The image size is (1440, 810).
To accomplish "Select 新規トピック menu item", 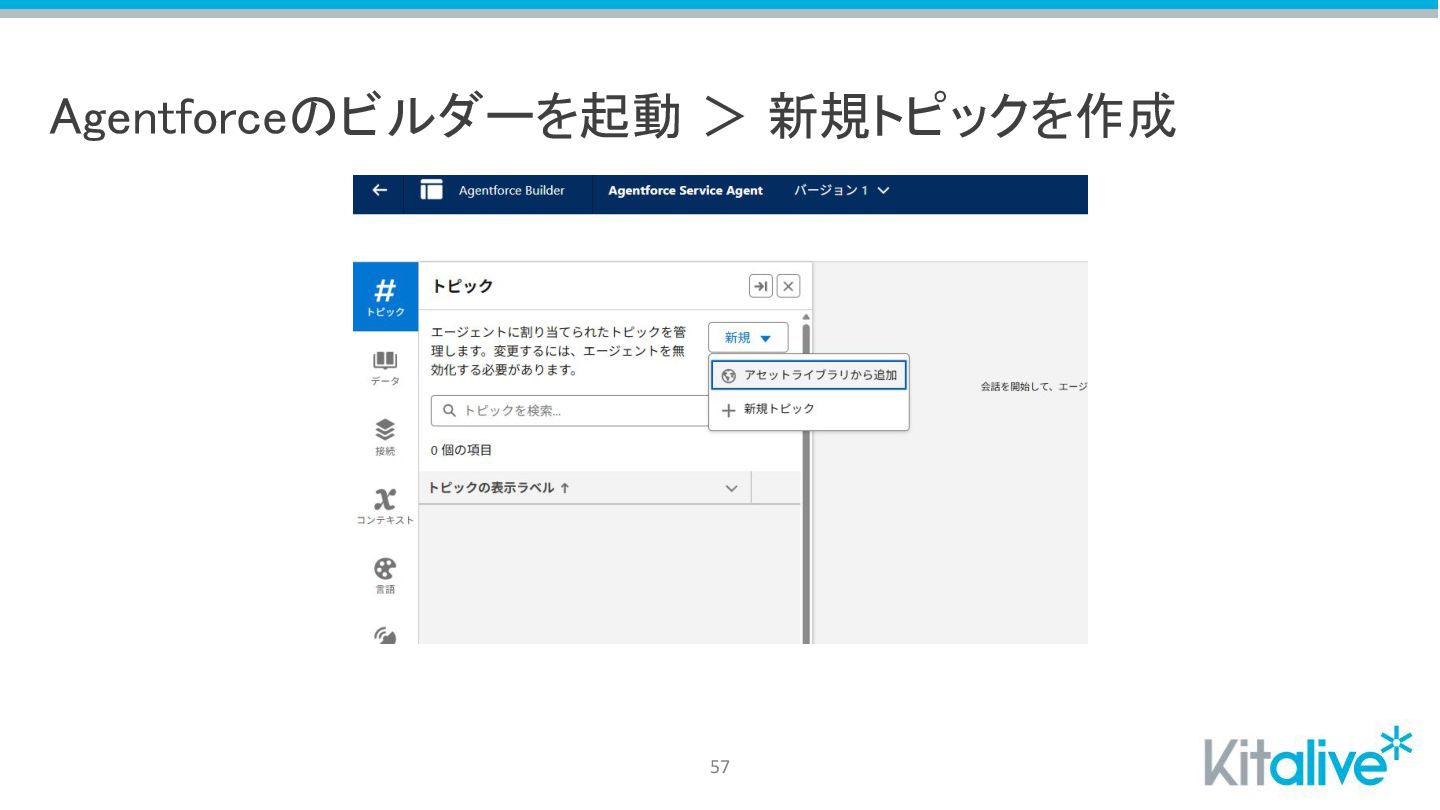I will pyautogui.click(x=809, y=410).
